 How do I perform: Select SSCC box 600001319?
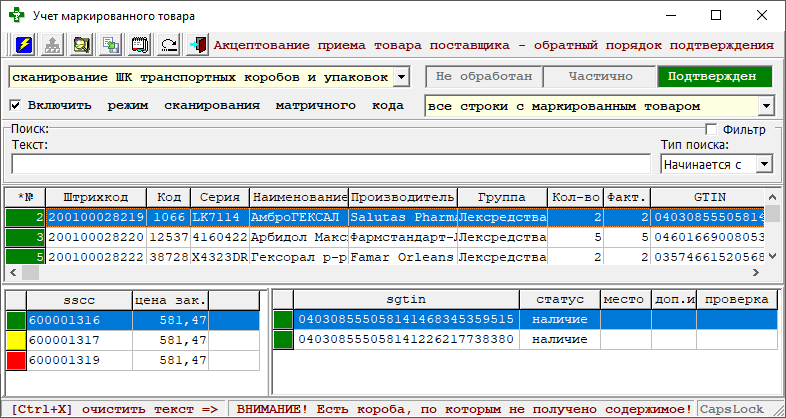79,360
